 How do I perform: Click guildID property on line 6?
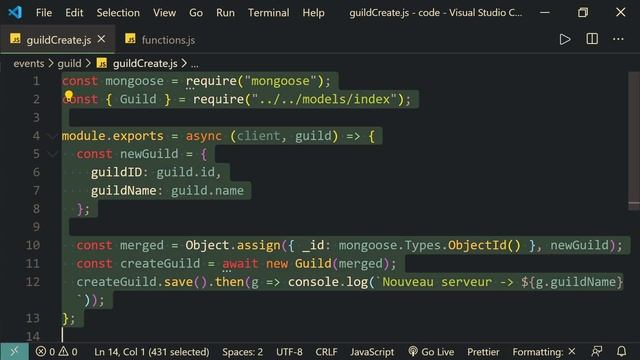116,172
